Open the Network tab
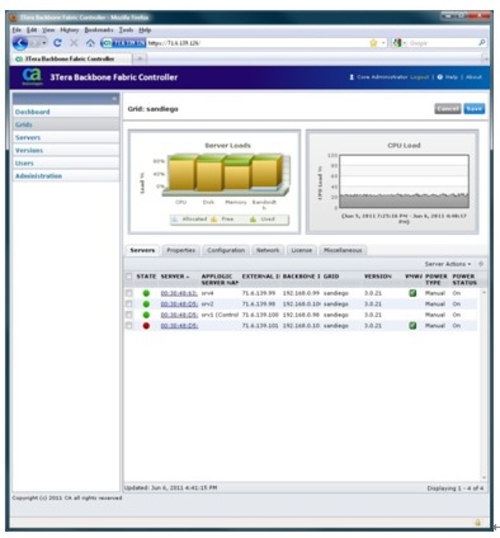Viewport: 500px width, 538px height. coord(268,250)
